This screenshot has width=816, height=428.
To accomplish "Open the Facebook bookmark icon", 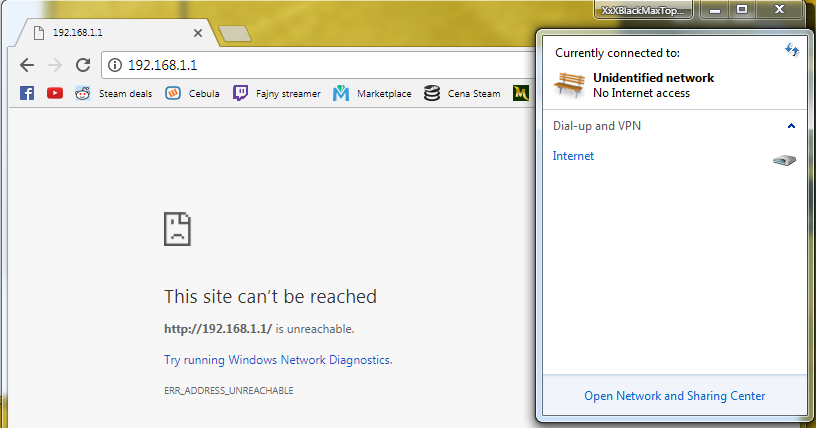I will click(x=27, y=93).
